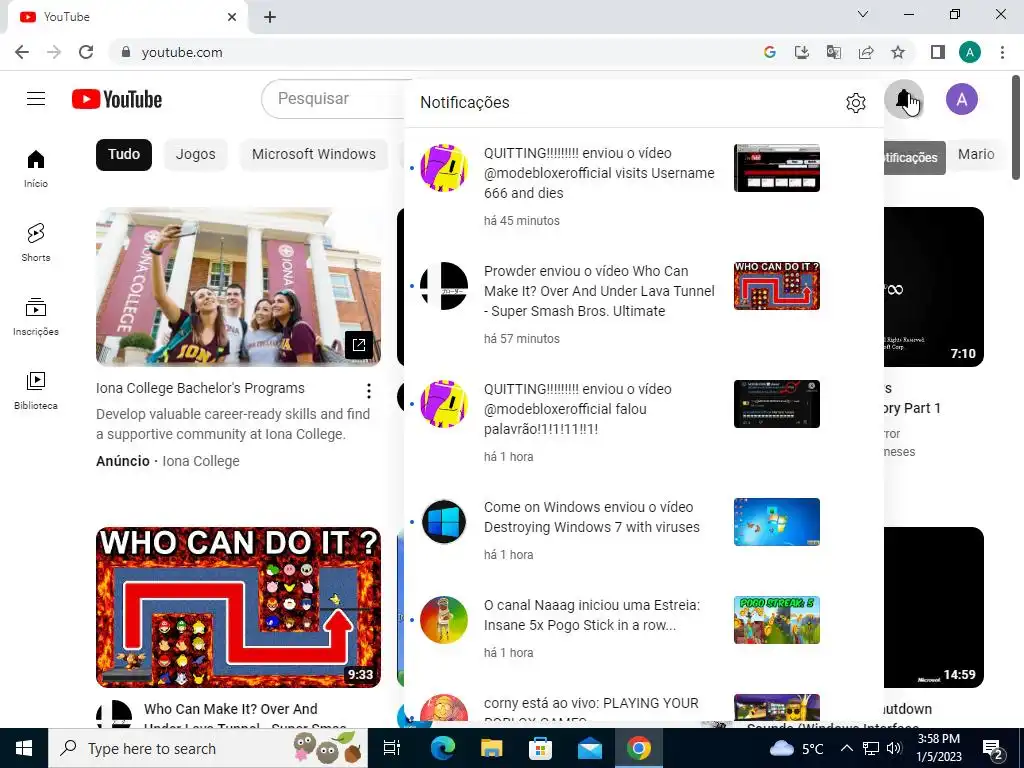Close notifications via the bell icon

click(904, 99)
